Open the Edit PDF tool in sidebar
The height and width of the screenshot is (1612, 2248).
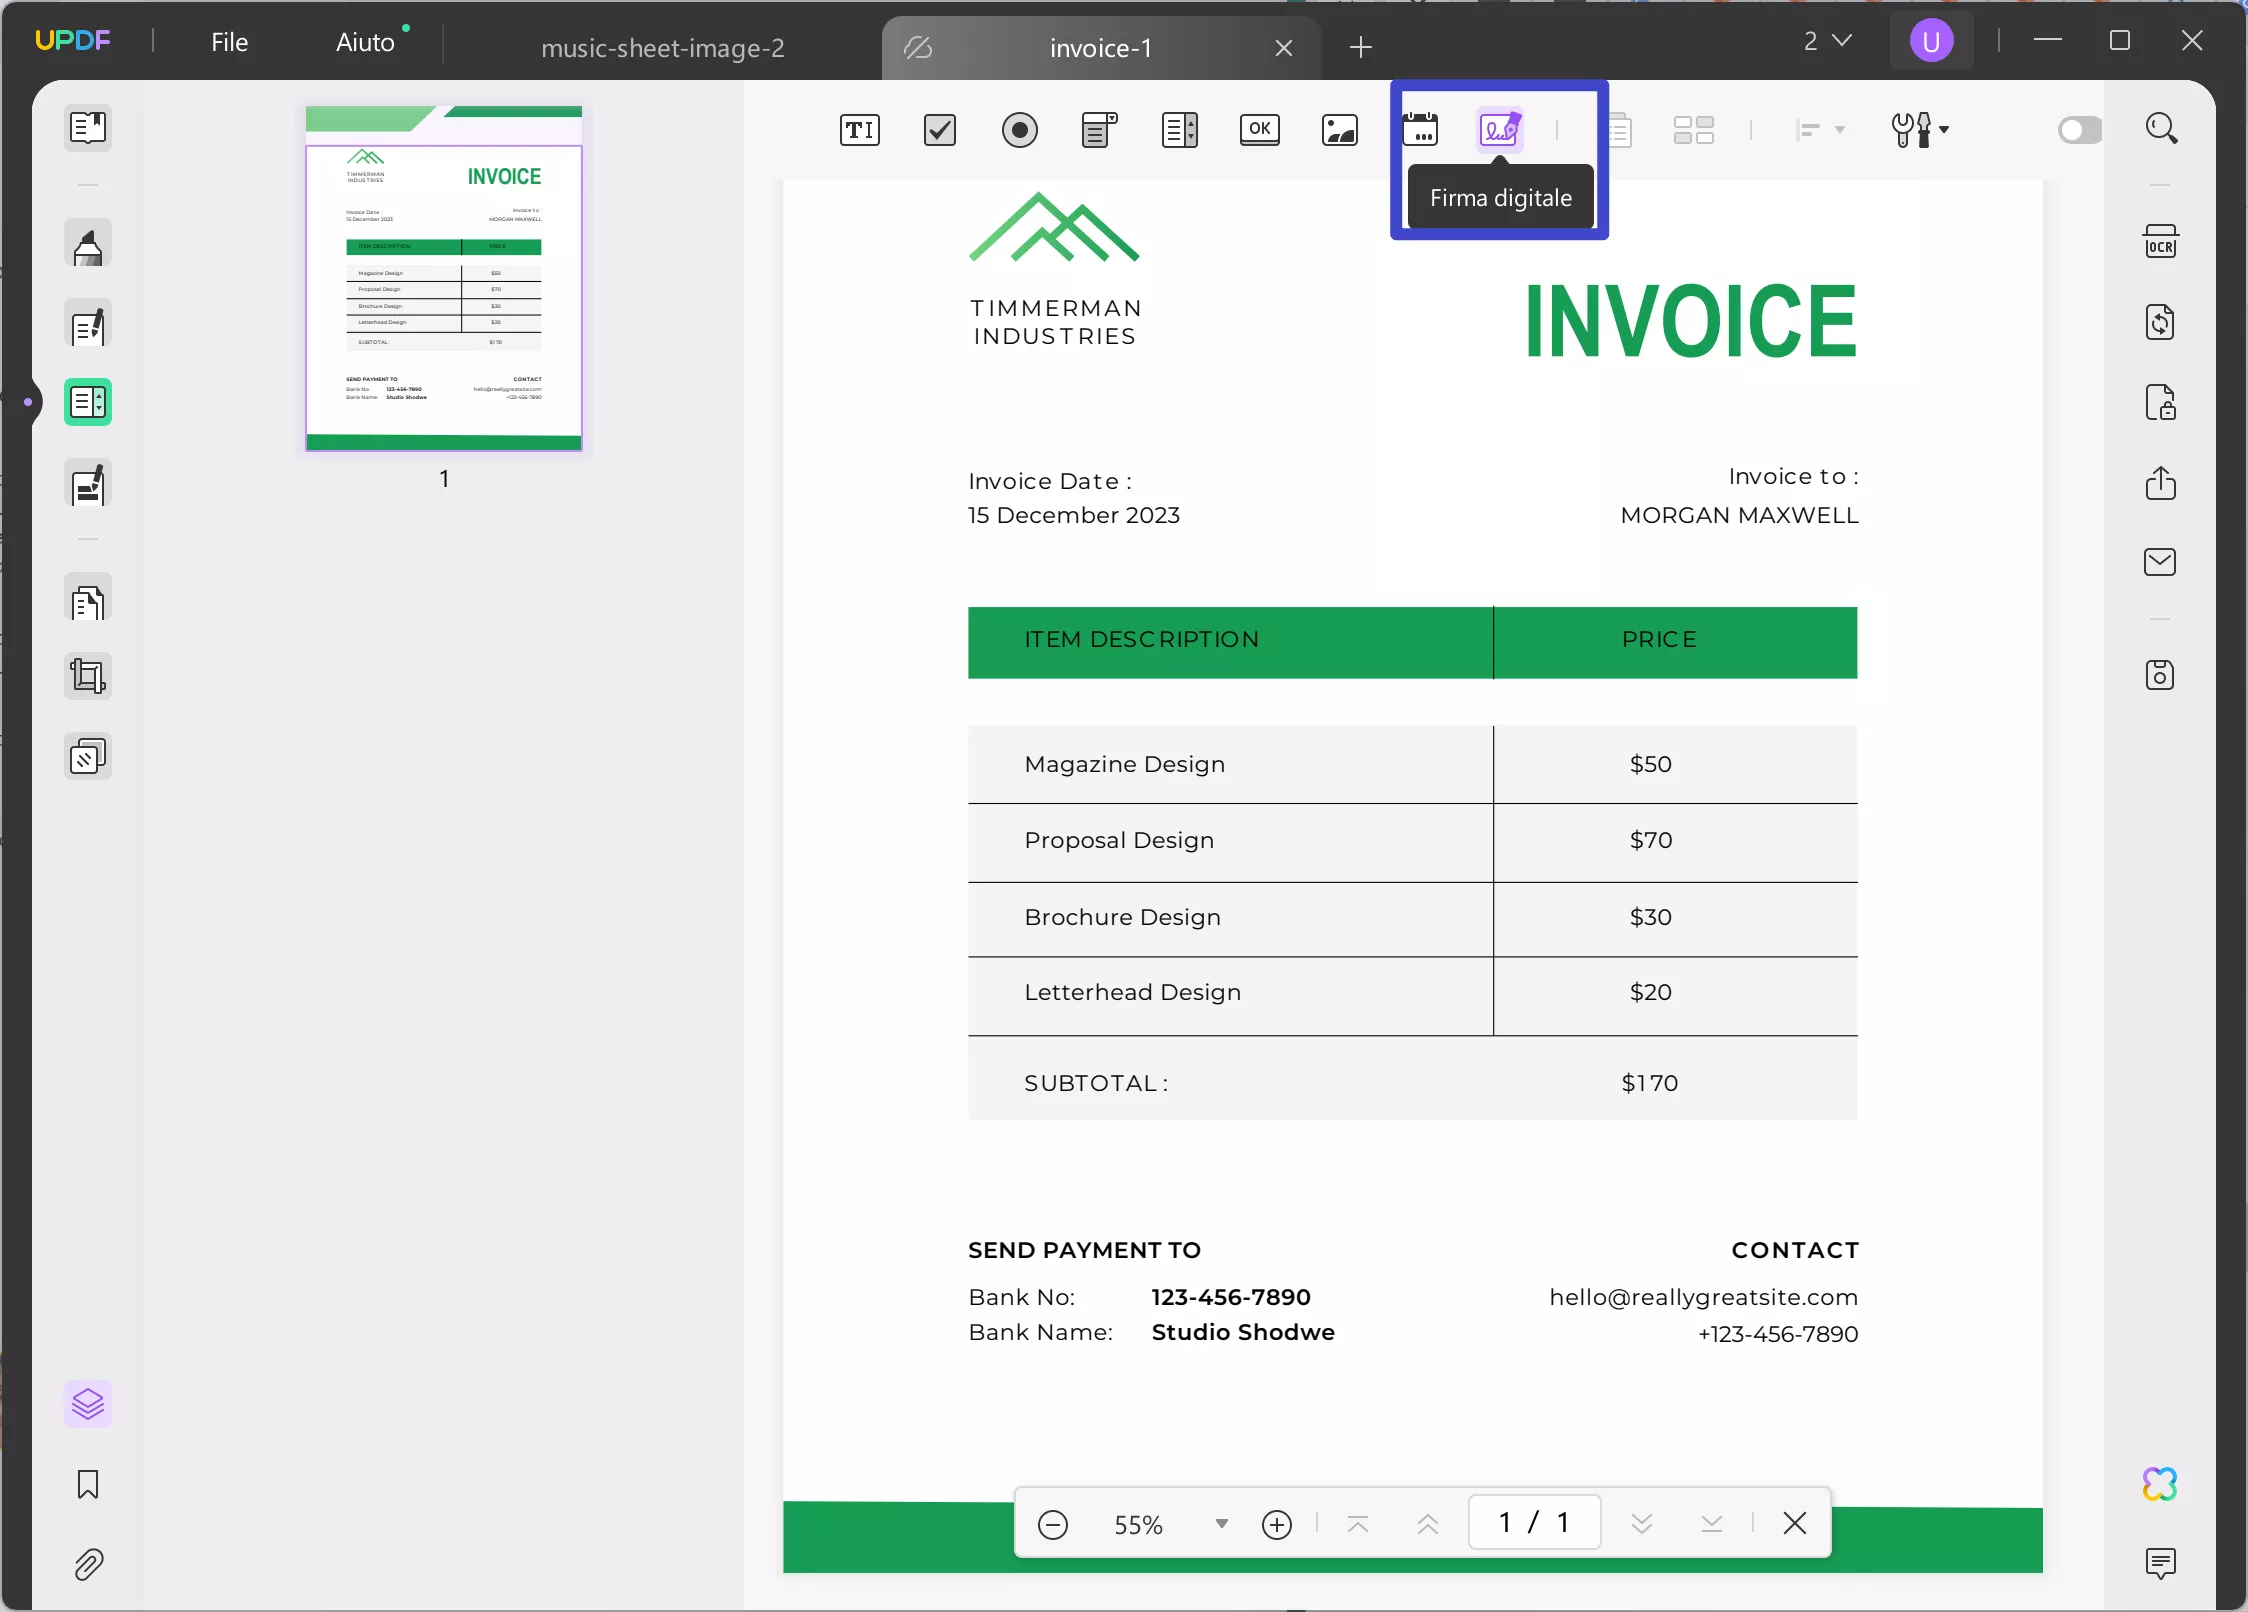tap(88, 325)
